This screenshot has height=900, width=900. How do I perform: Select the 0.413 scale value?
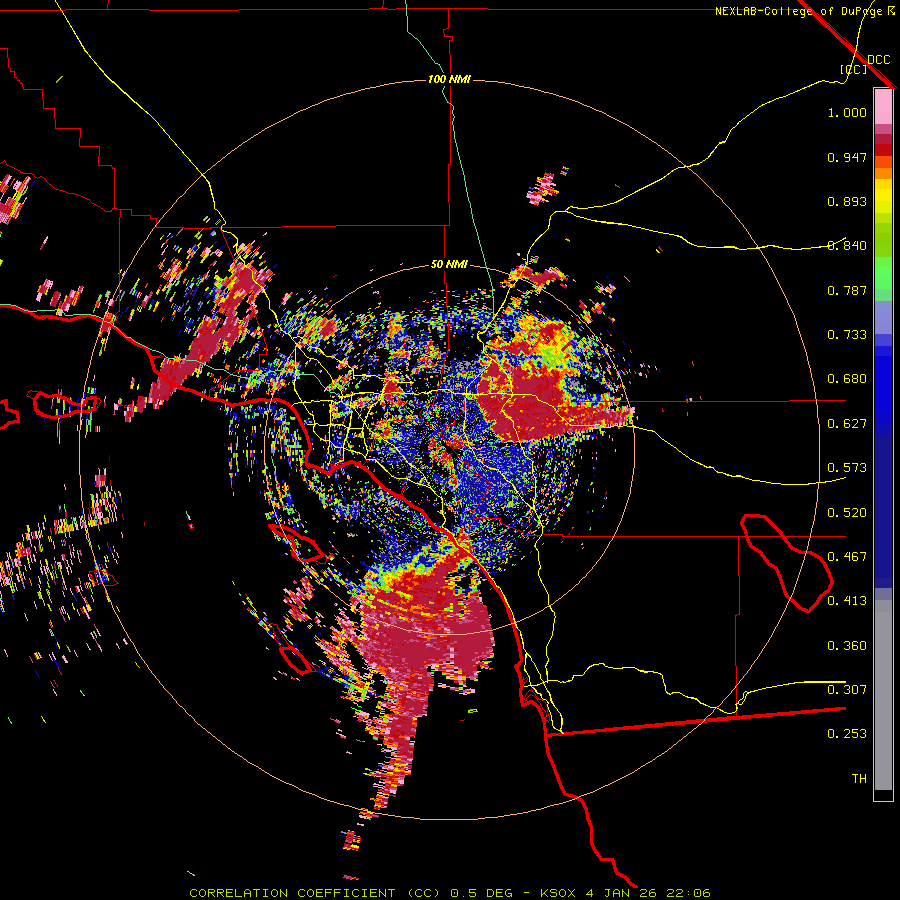pos(847,601)
